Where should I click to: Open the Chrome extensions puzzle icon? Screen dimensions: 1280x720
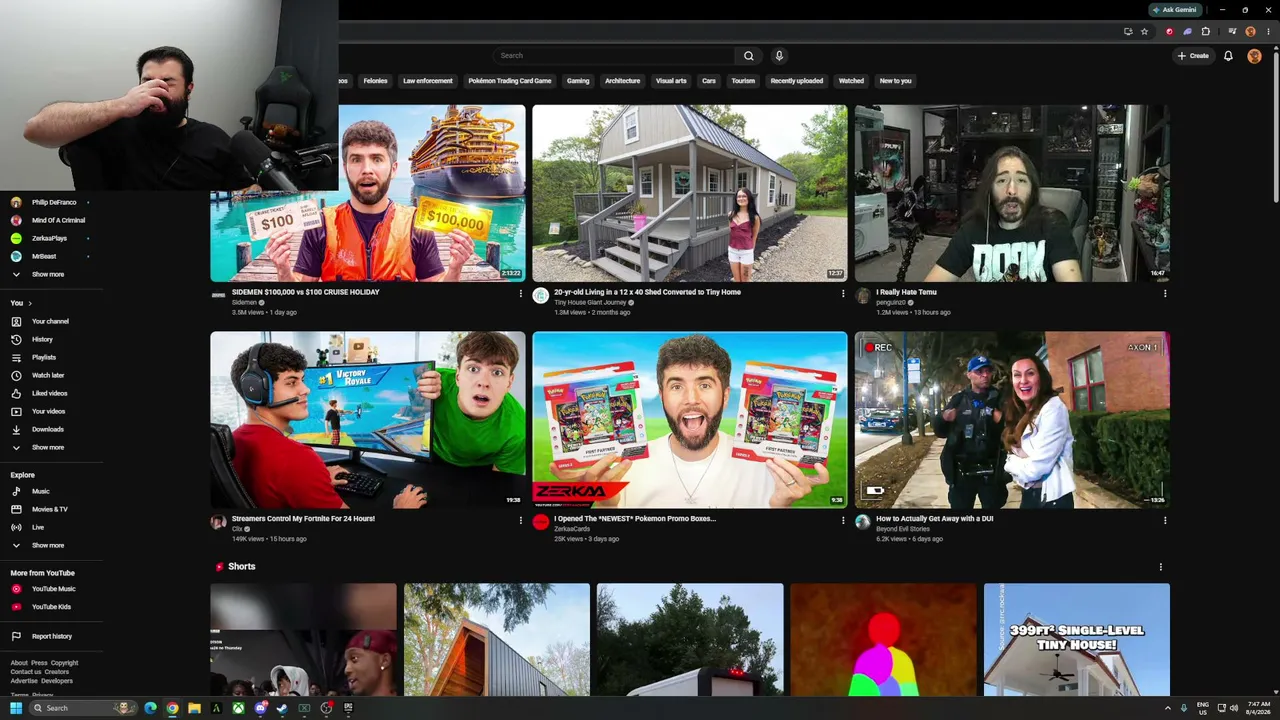1206,31
